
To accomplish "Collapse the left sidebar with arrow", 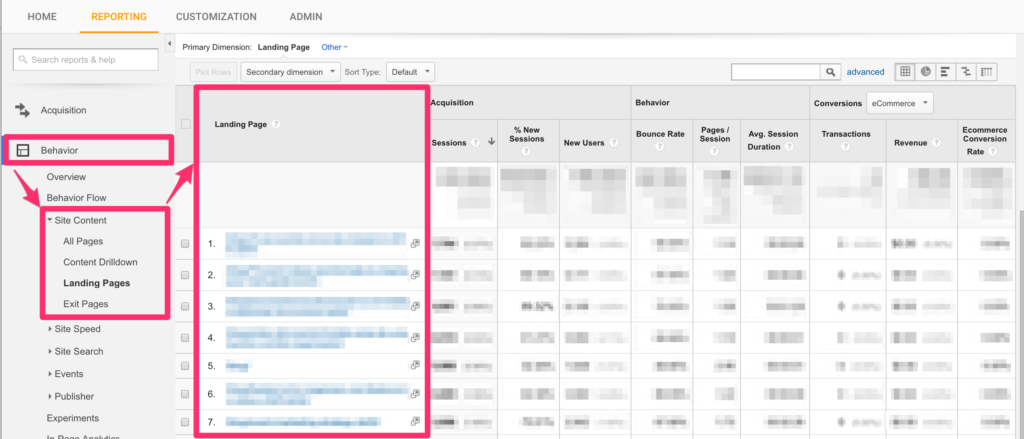I will 168,44.
